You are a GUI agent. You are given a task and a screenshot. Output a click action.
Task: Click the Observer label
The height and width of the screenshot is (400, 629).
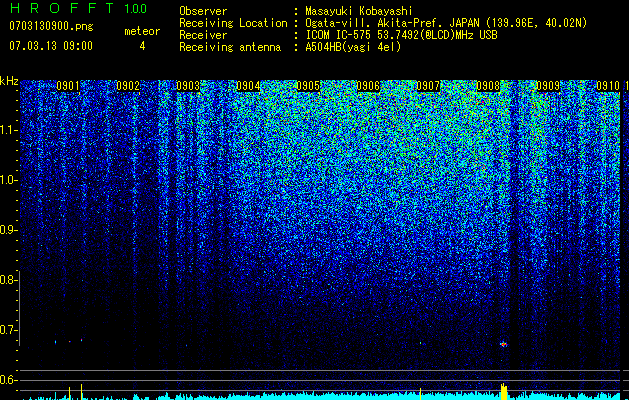203,11
